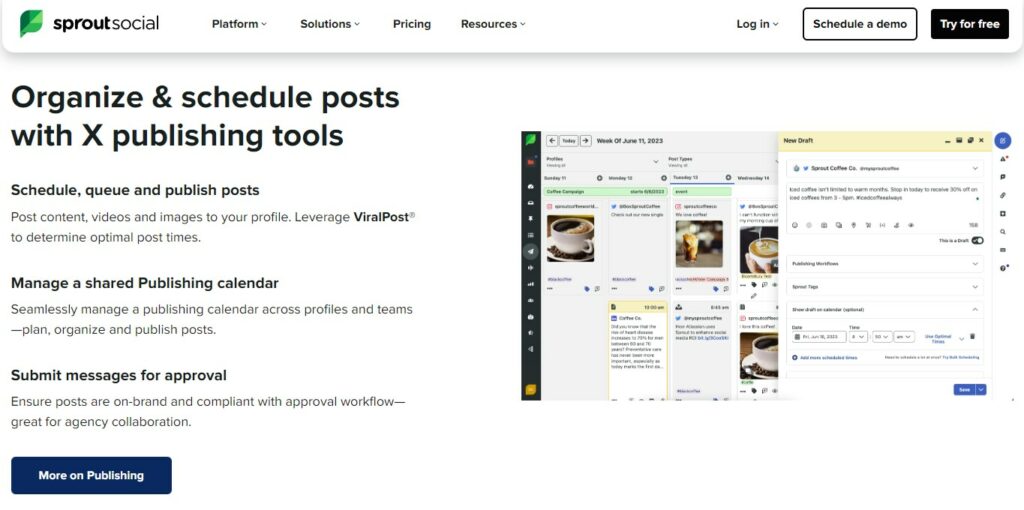Collapse Show draft on calendar section
The width and height of the screenshot is (1024, 510).
[885, 310]
